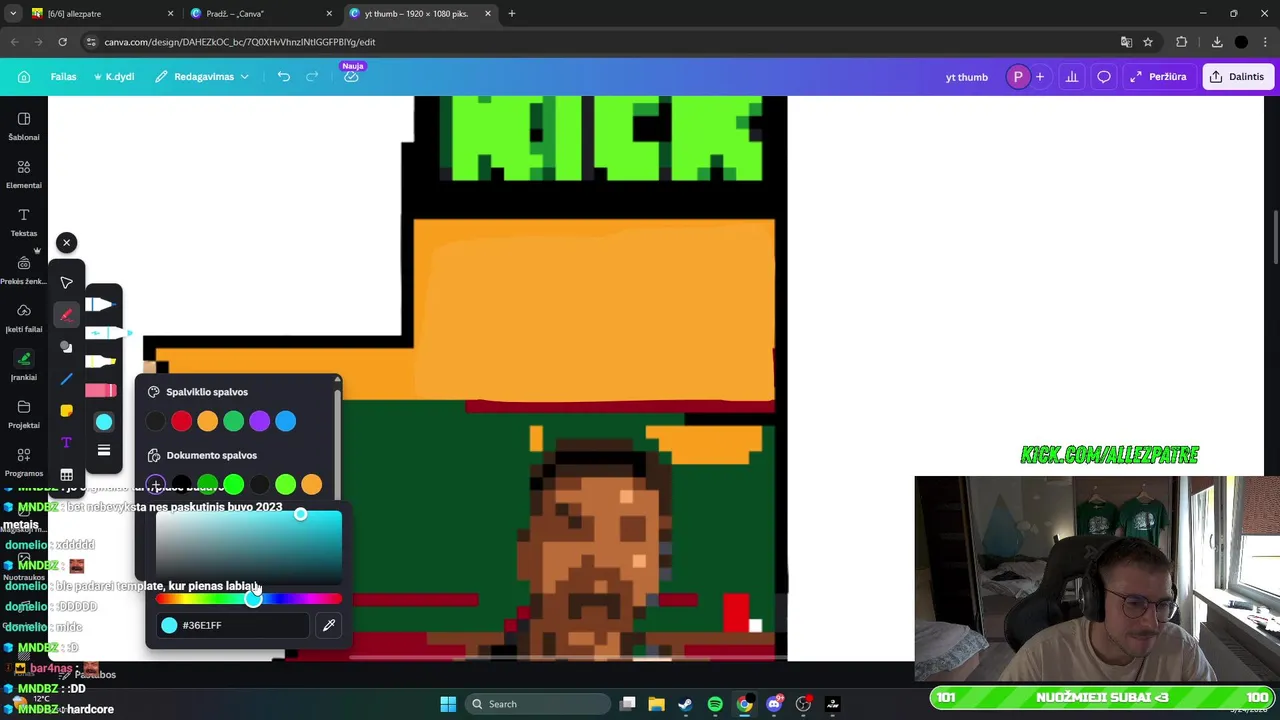Close the drawing toolbar with X
Image resolution: width=1280 pixels, height=720 pixels.
point(66,243)
